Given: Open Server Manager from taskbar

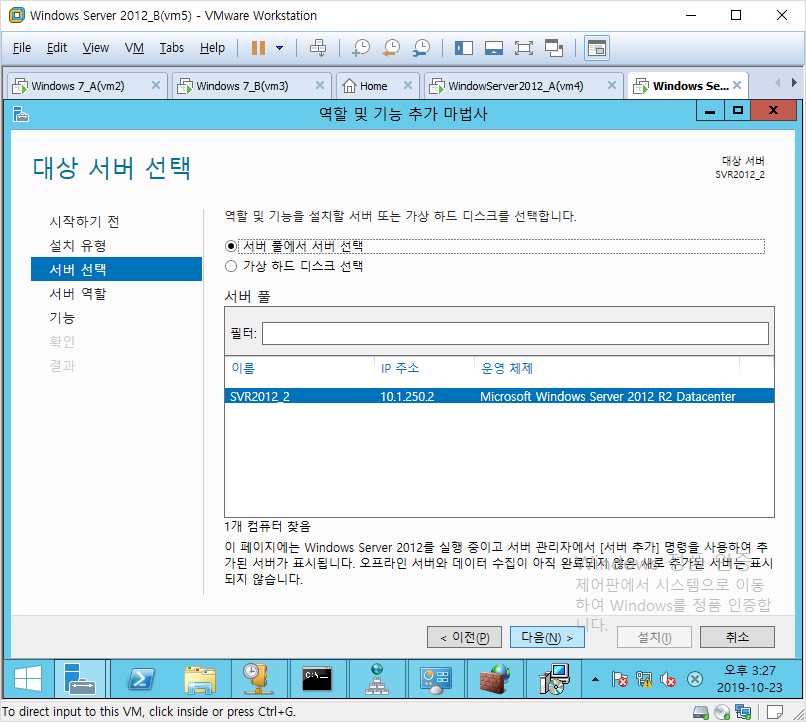Looking at the screenshot, I should (80, 679).
